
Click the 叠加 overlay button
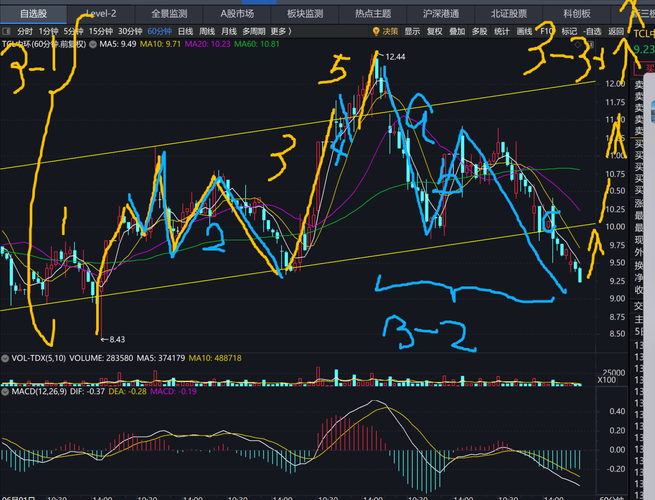coord(457,31)
